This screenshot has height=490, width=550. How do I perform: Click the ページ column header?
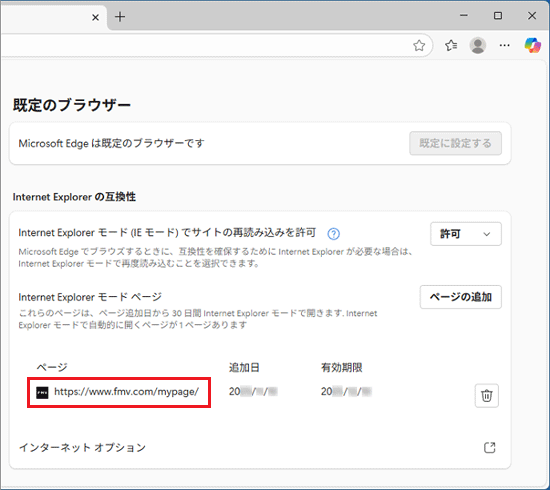52,368
